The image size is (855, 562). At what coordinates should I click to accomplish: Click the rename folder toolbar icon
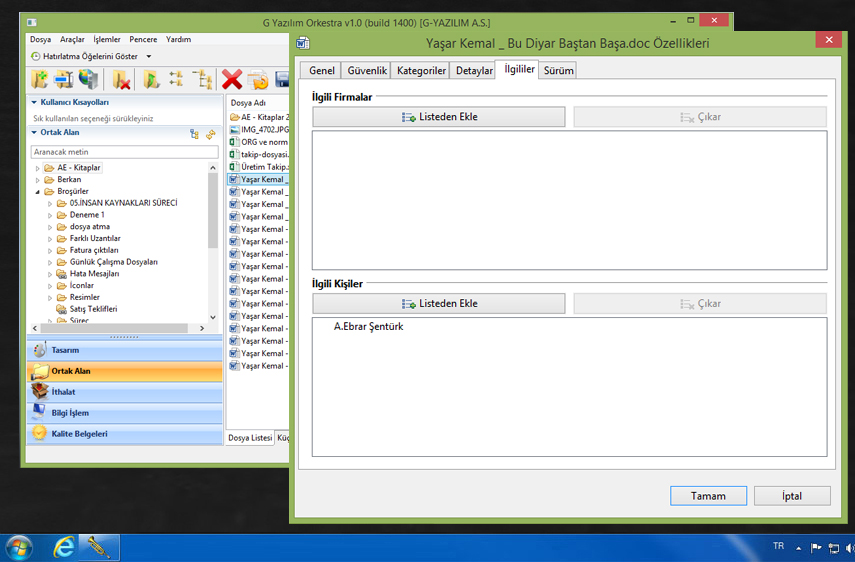tap(64, 80)
